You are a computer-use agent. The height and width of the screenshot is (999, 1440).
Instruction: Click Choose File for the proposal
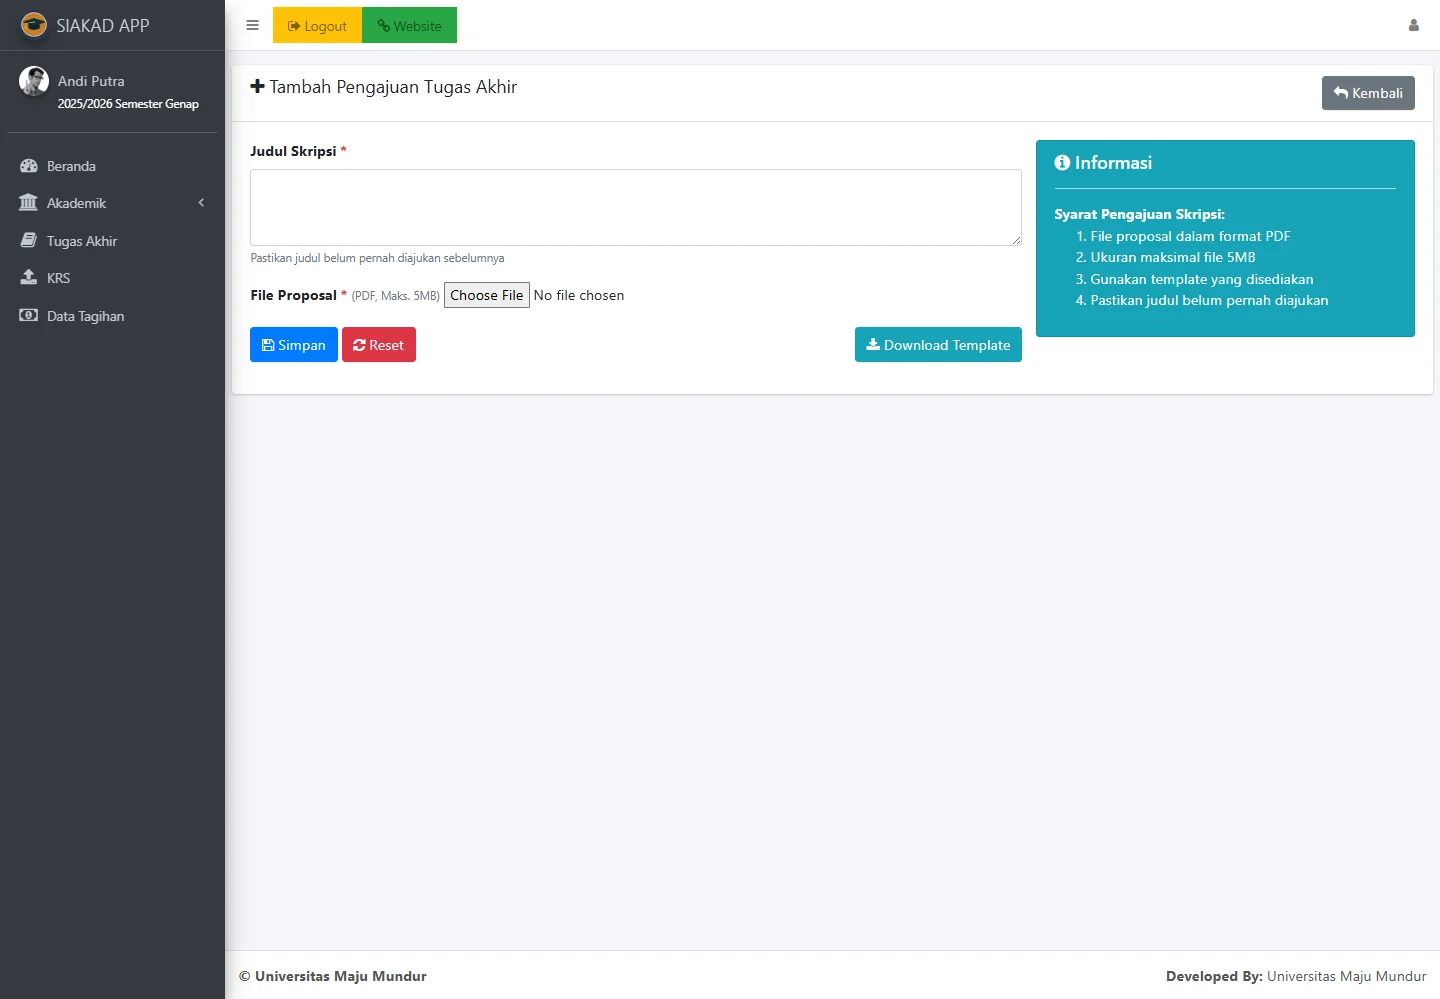click(x=486, y=295)
